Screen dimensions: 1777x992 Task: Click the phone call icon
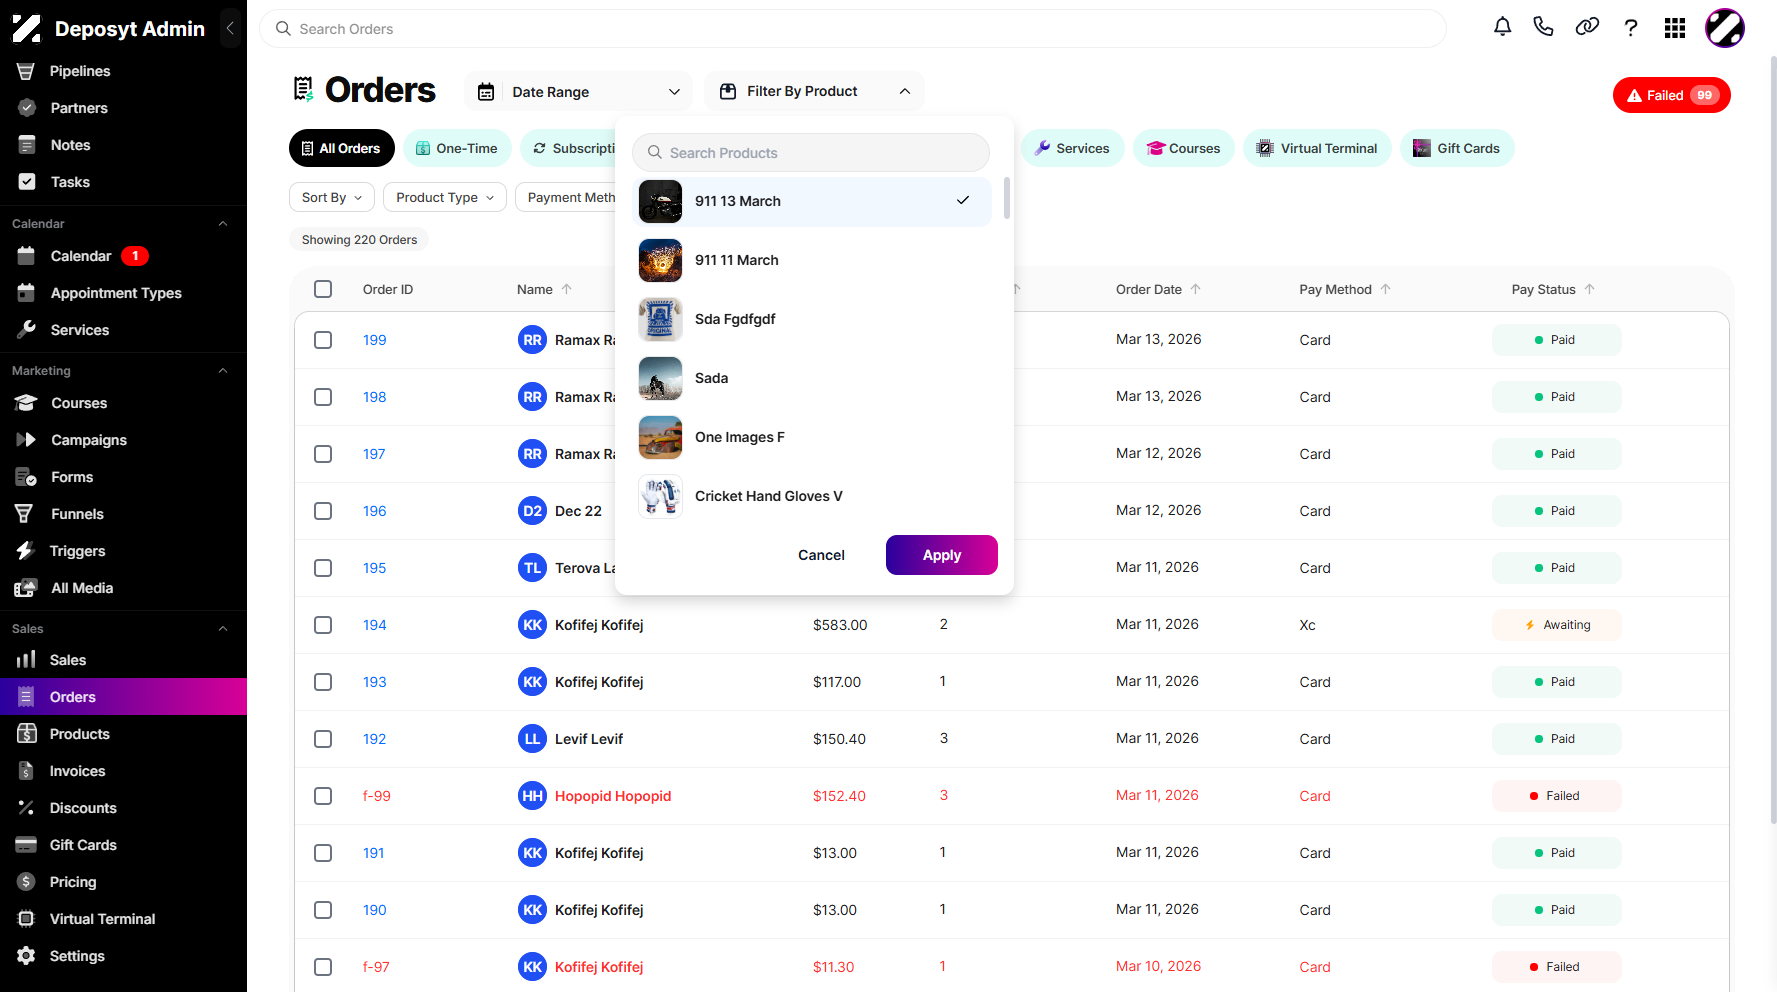pos(1544,27)
